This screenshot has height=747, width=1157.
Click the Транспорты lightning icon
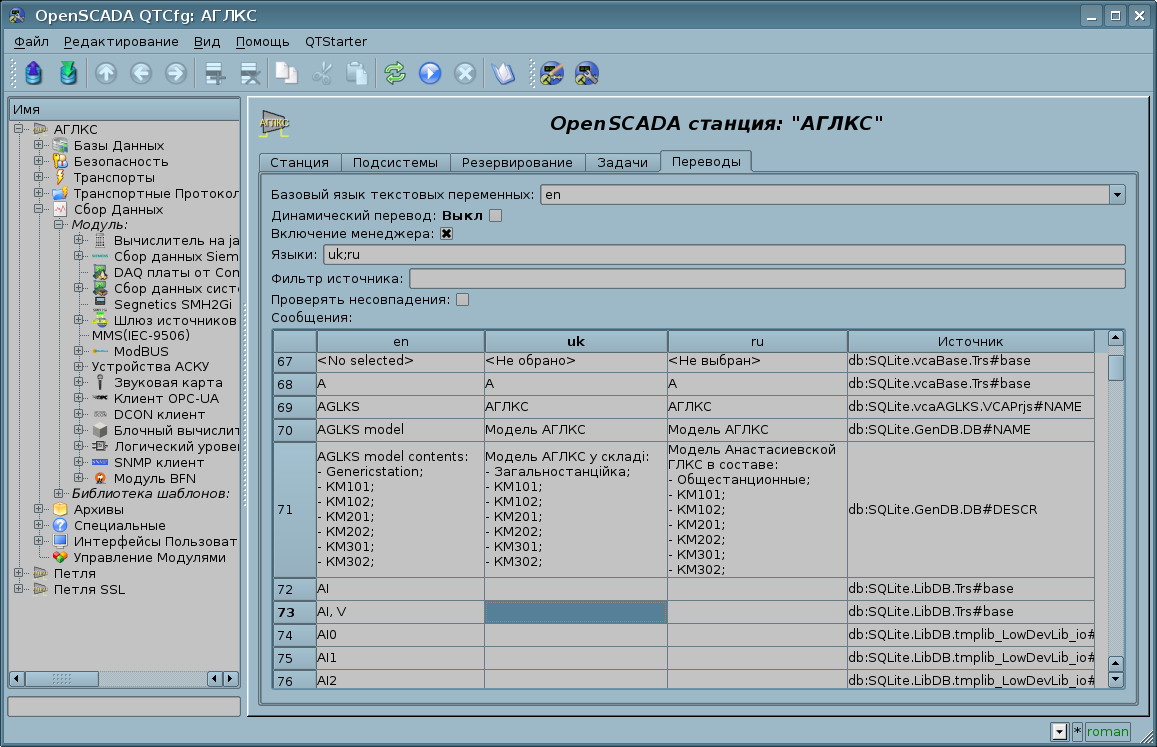pos(61,178)
